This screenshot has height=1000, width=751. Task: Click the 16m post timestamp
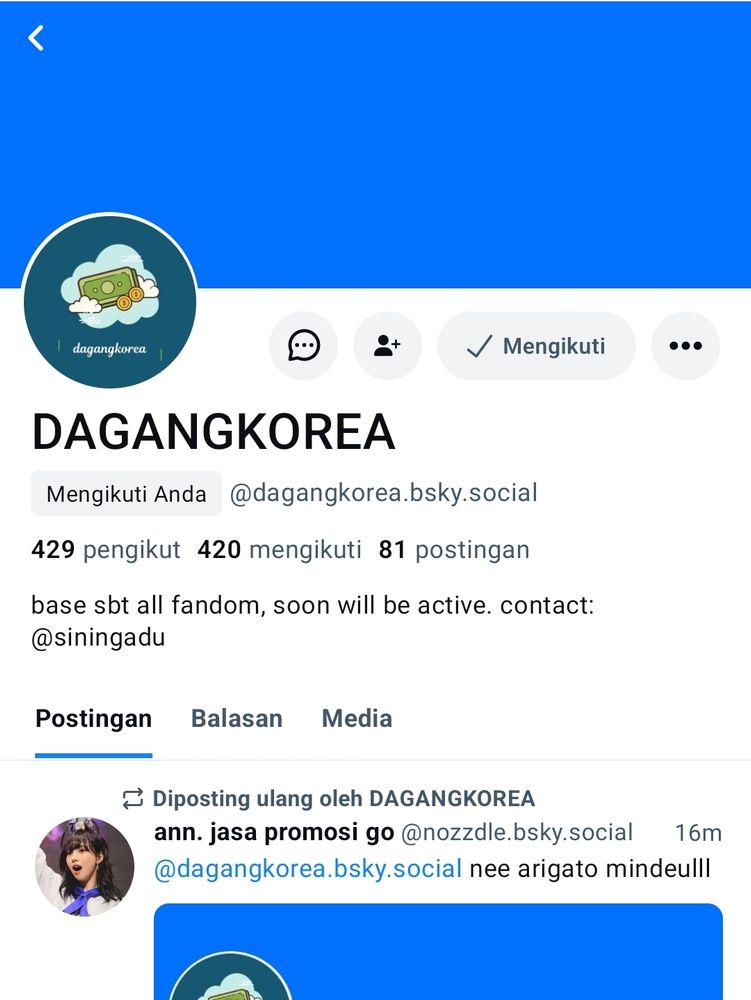point(698,832)
